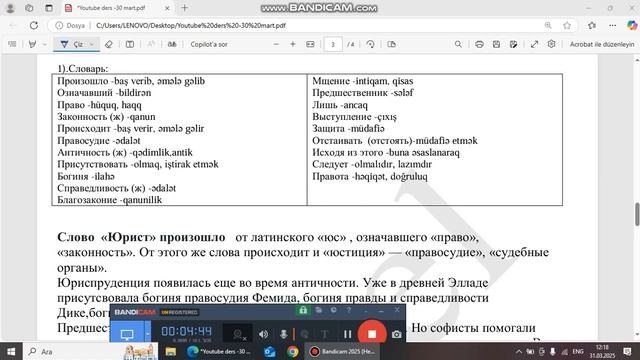Enter PDF full screen mode
The width and height of the screenshot is (640, 360).
pos(534,44)
